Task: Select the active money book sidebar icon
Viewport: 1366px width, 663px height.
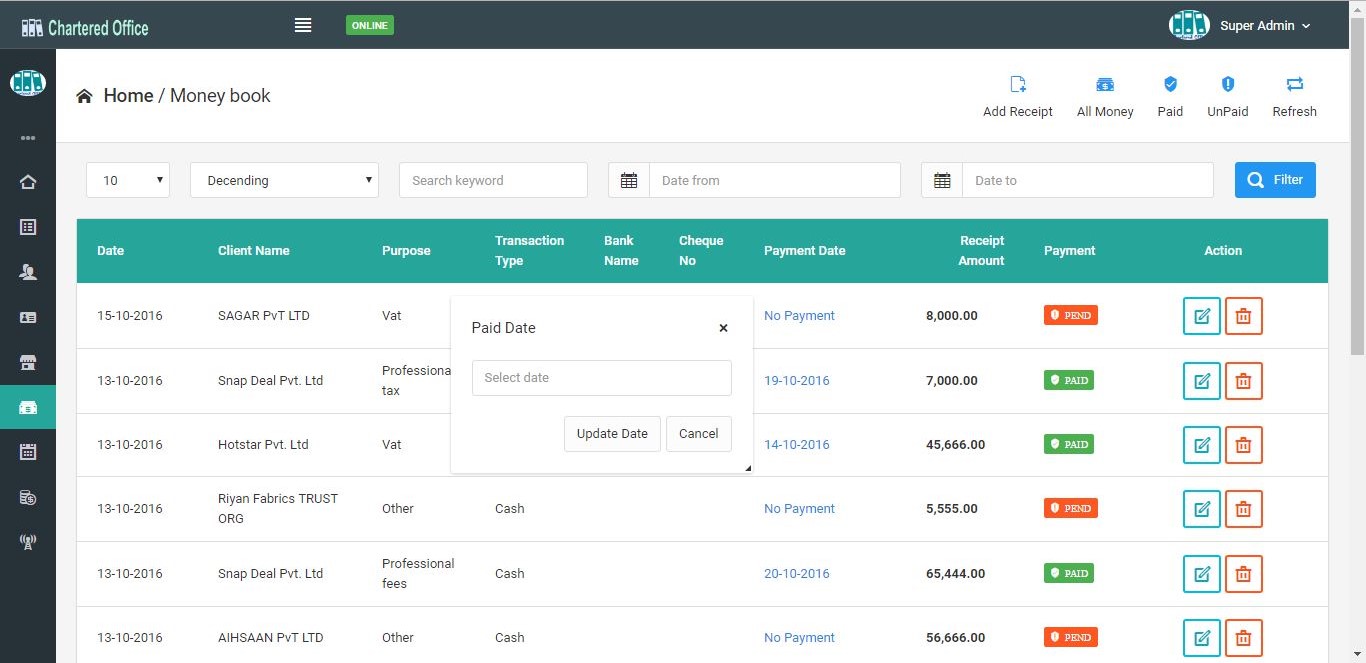Action: [x=28, y=407]
